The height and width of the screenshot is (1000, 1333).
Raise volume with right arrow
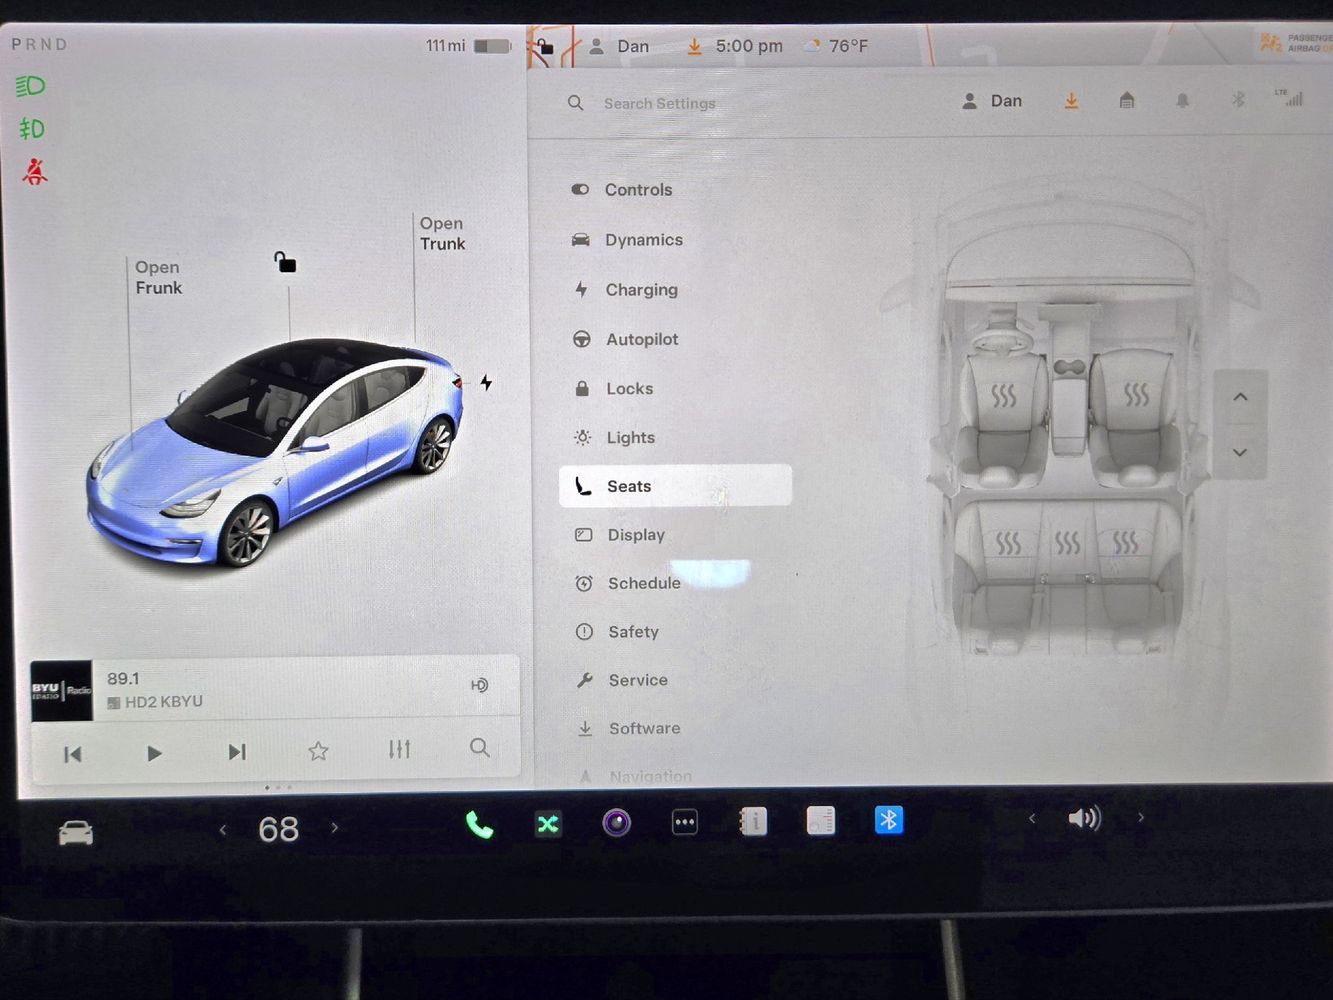(x=1141, y=817)
